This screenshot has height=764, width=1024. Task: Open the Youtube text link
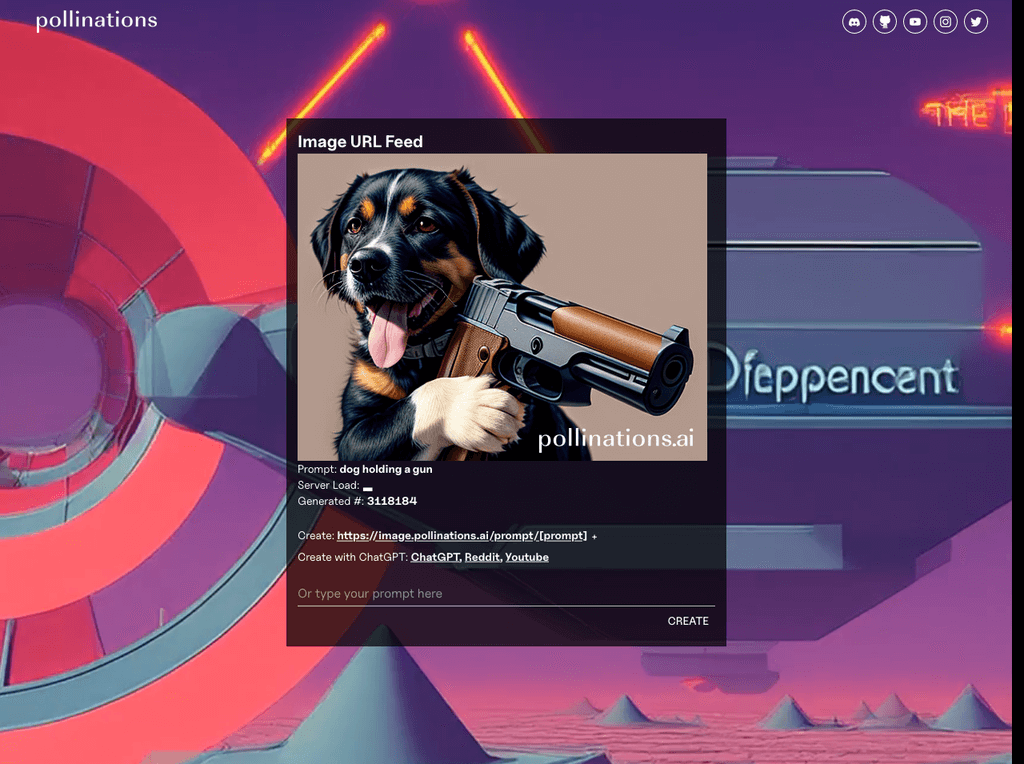[x=526, y=557]
